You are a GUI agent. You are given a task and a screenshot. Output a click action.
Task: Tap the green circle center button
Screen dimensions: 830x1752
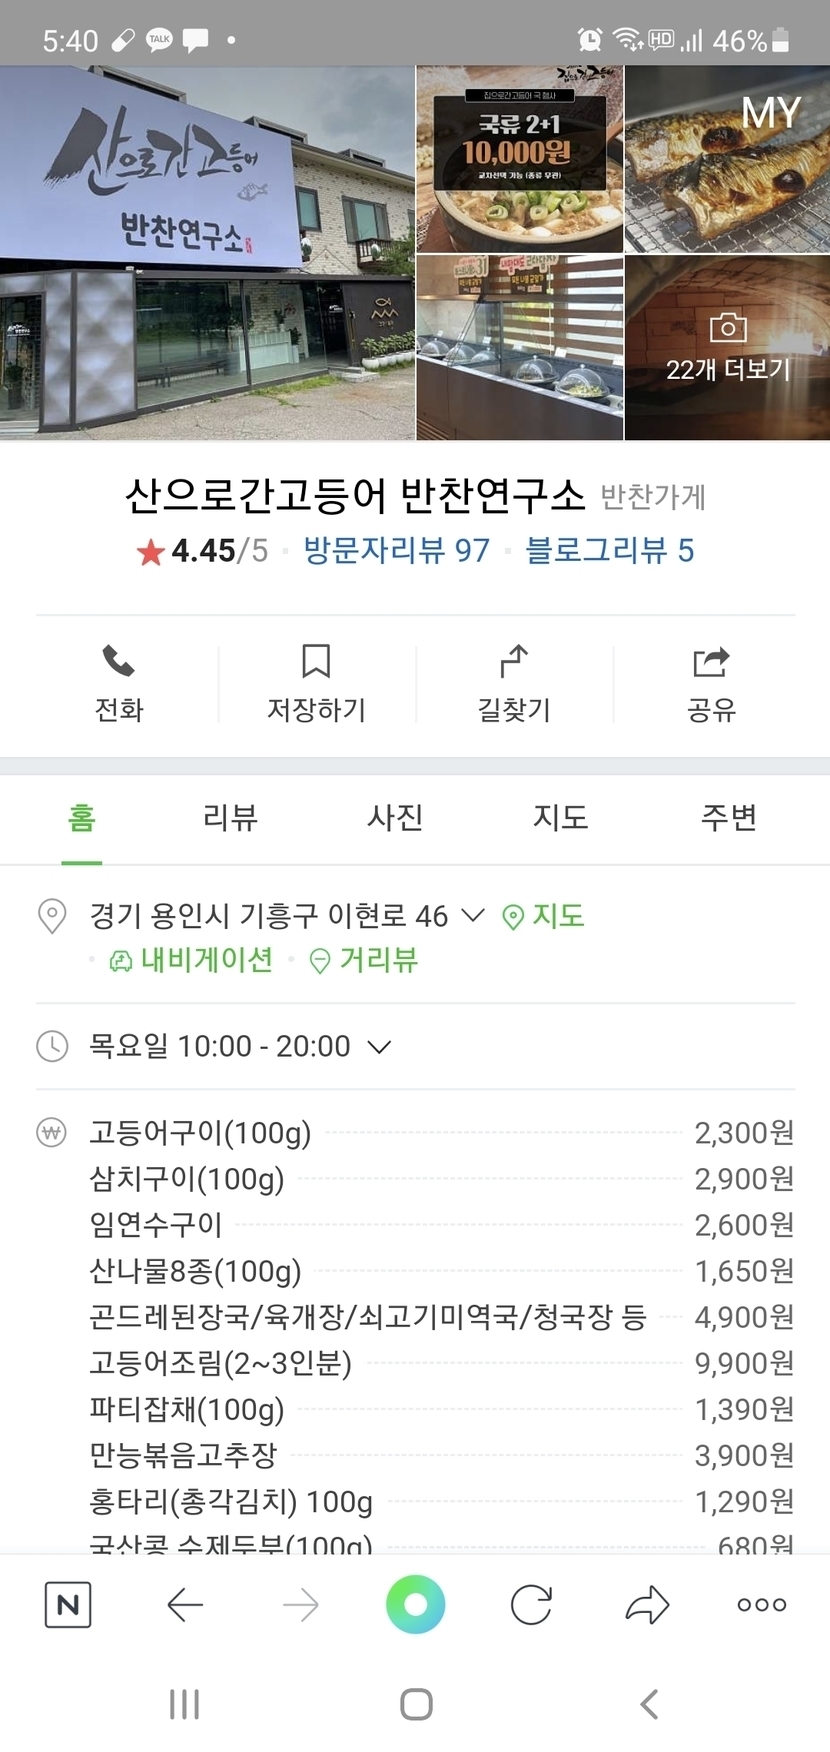415,1604
